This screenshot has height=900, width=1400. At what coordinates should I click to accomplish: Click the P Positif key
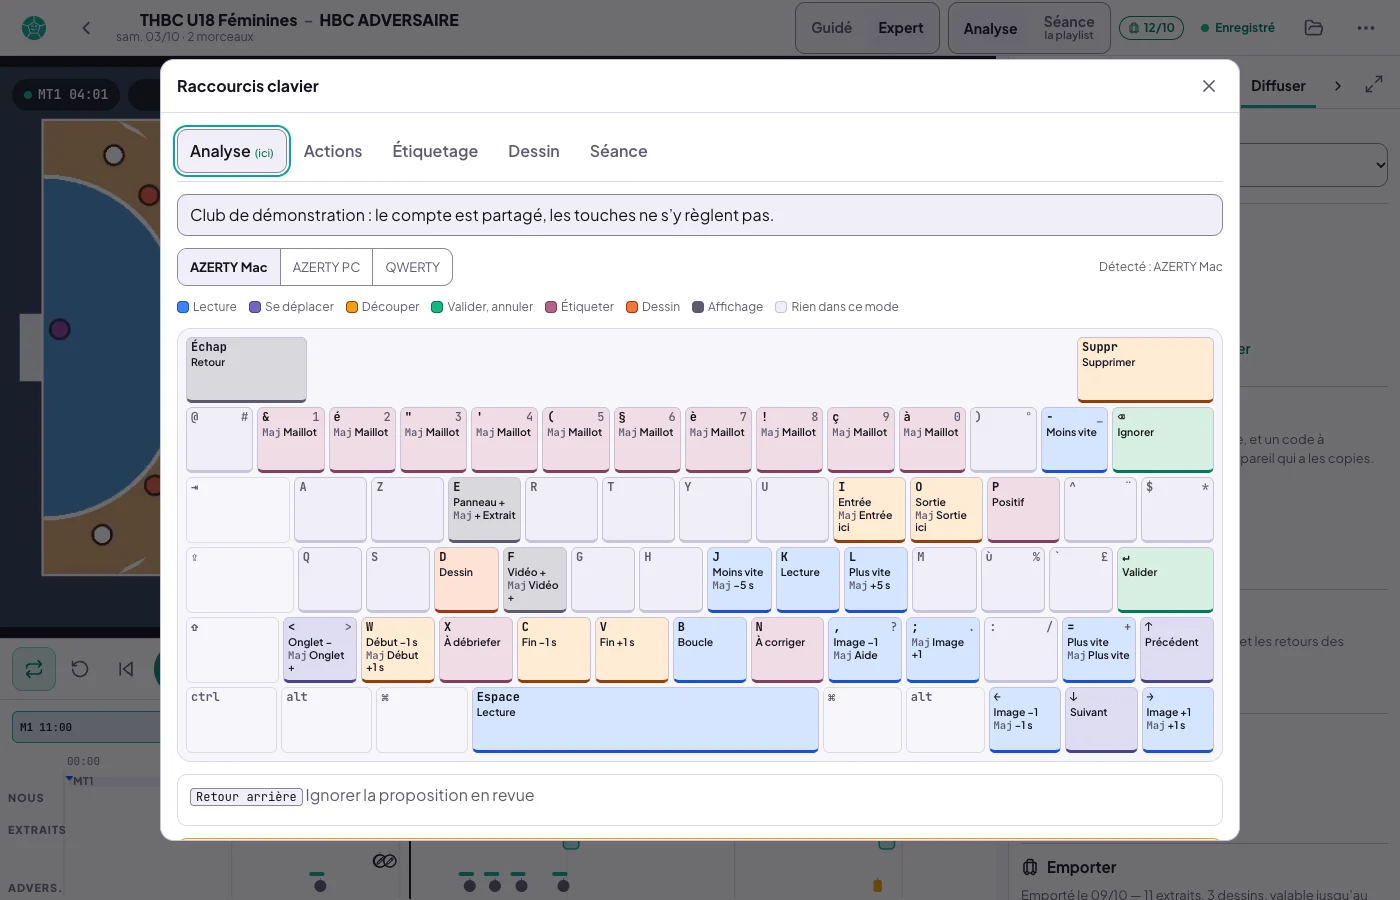pos(1023,510)
